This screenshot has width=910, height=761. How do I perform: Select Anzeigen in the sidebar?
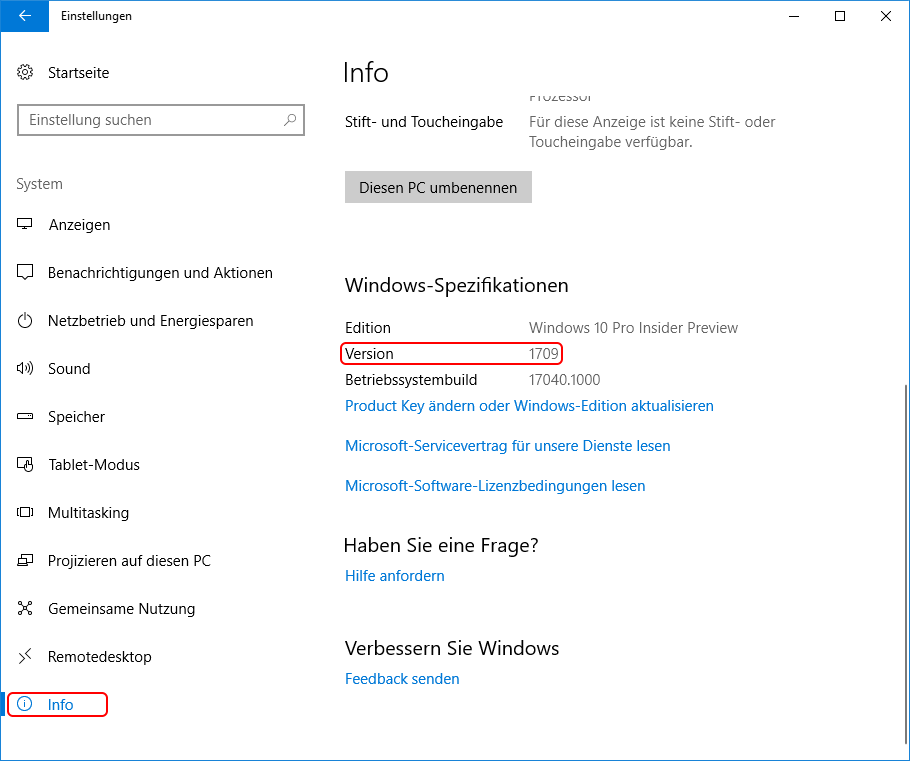80,225
